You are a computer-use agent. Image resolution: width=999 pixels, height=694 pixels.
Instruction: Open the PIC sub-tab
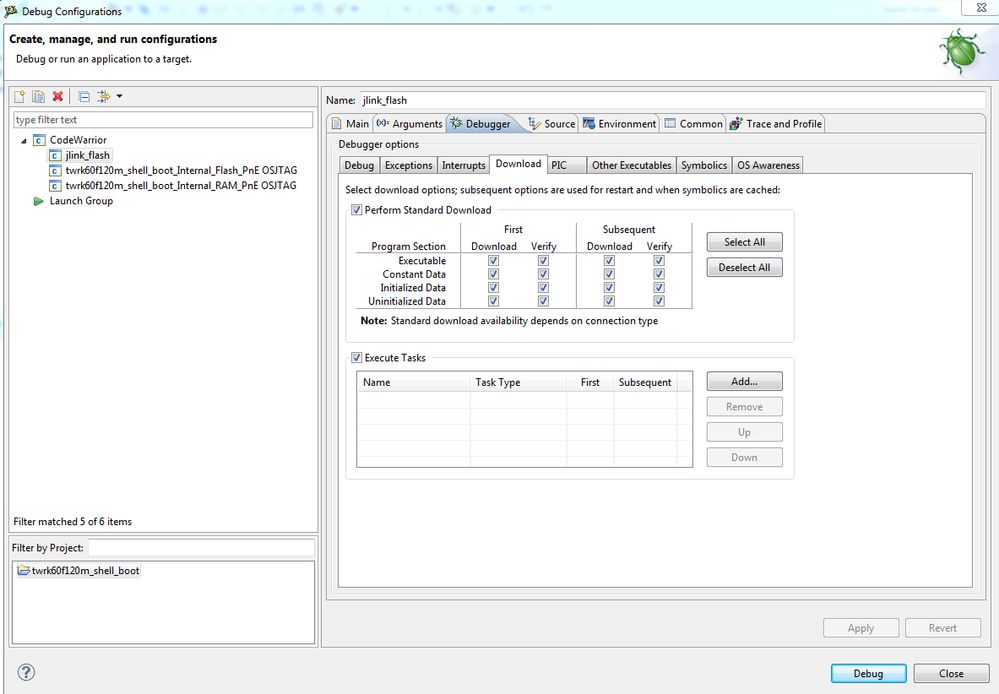click(x=567, y=165)
